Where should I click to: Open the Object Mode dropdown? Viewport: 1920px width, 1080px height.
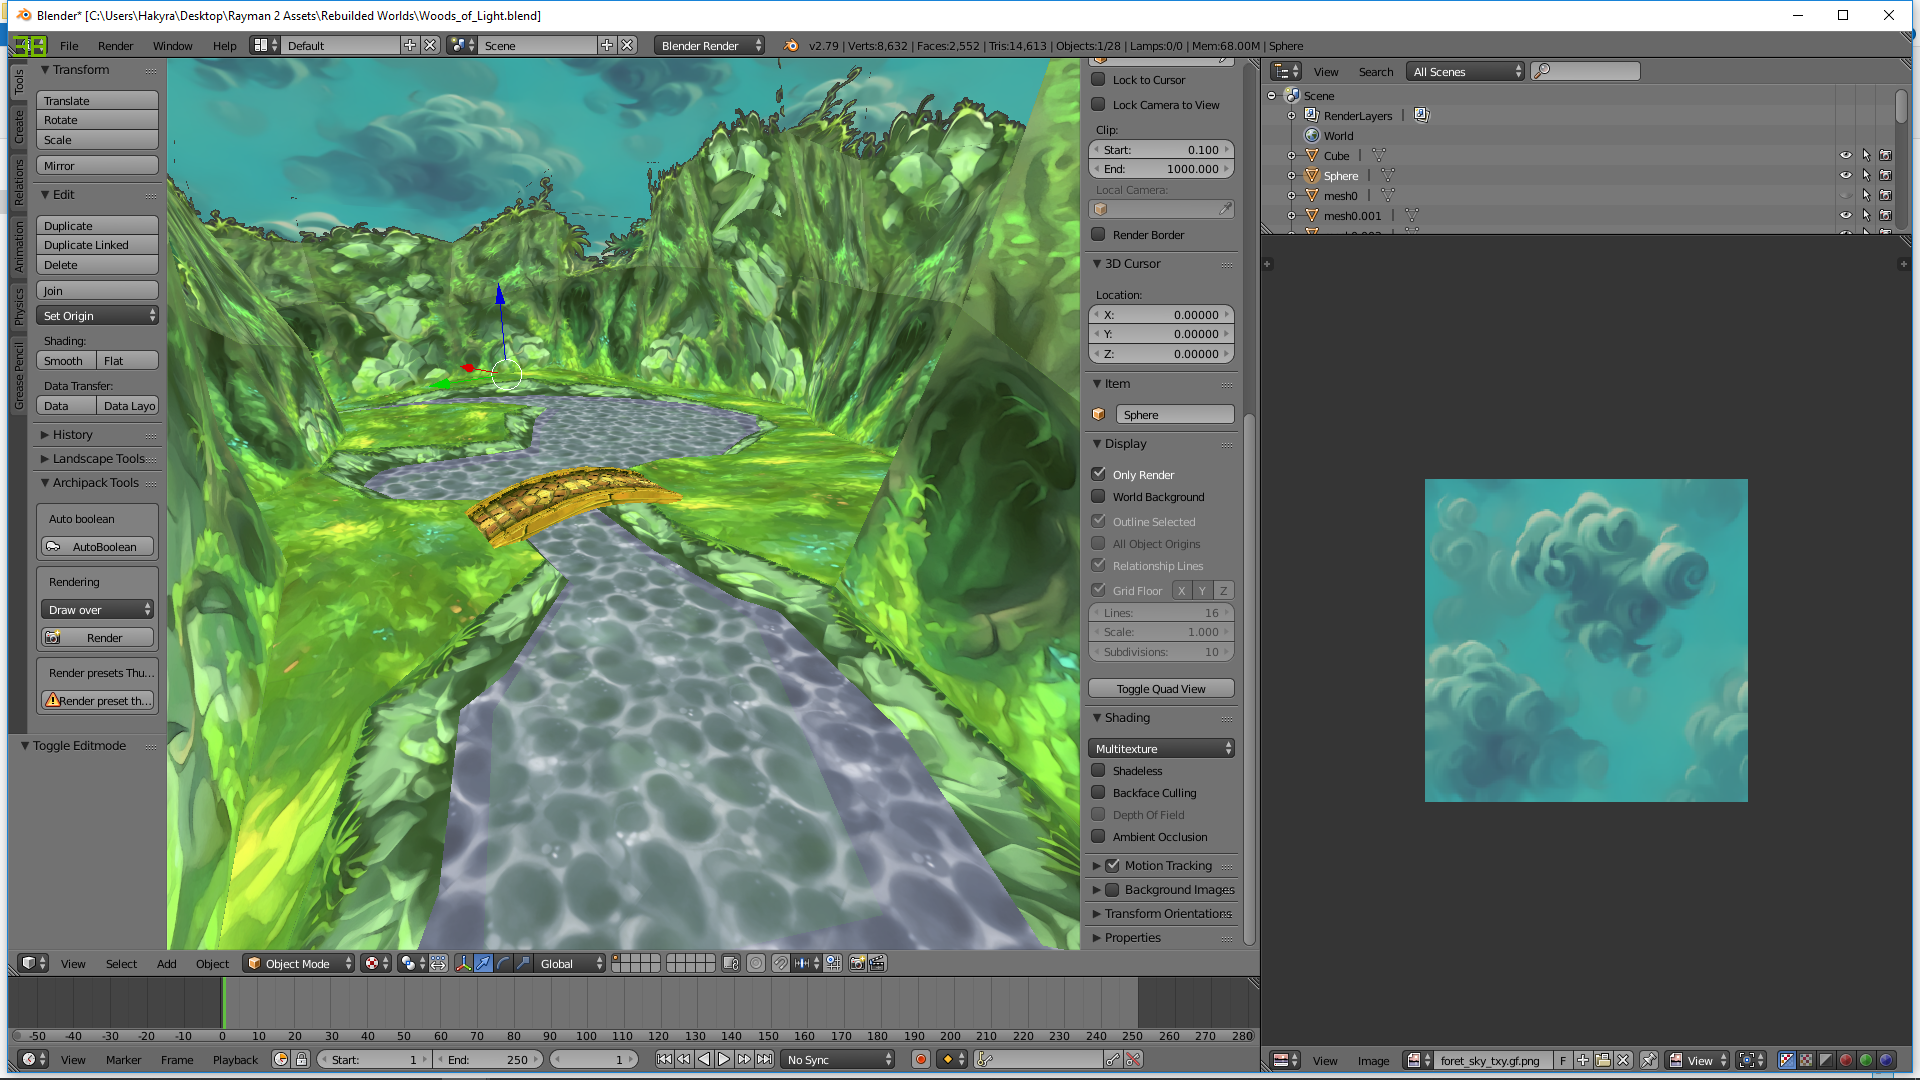(x=299, y=963)
